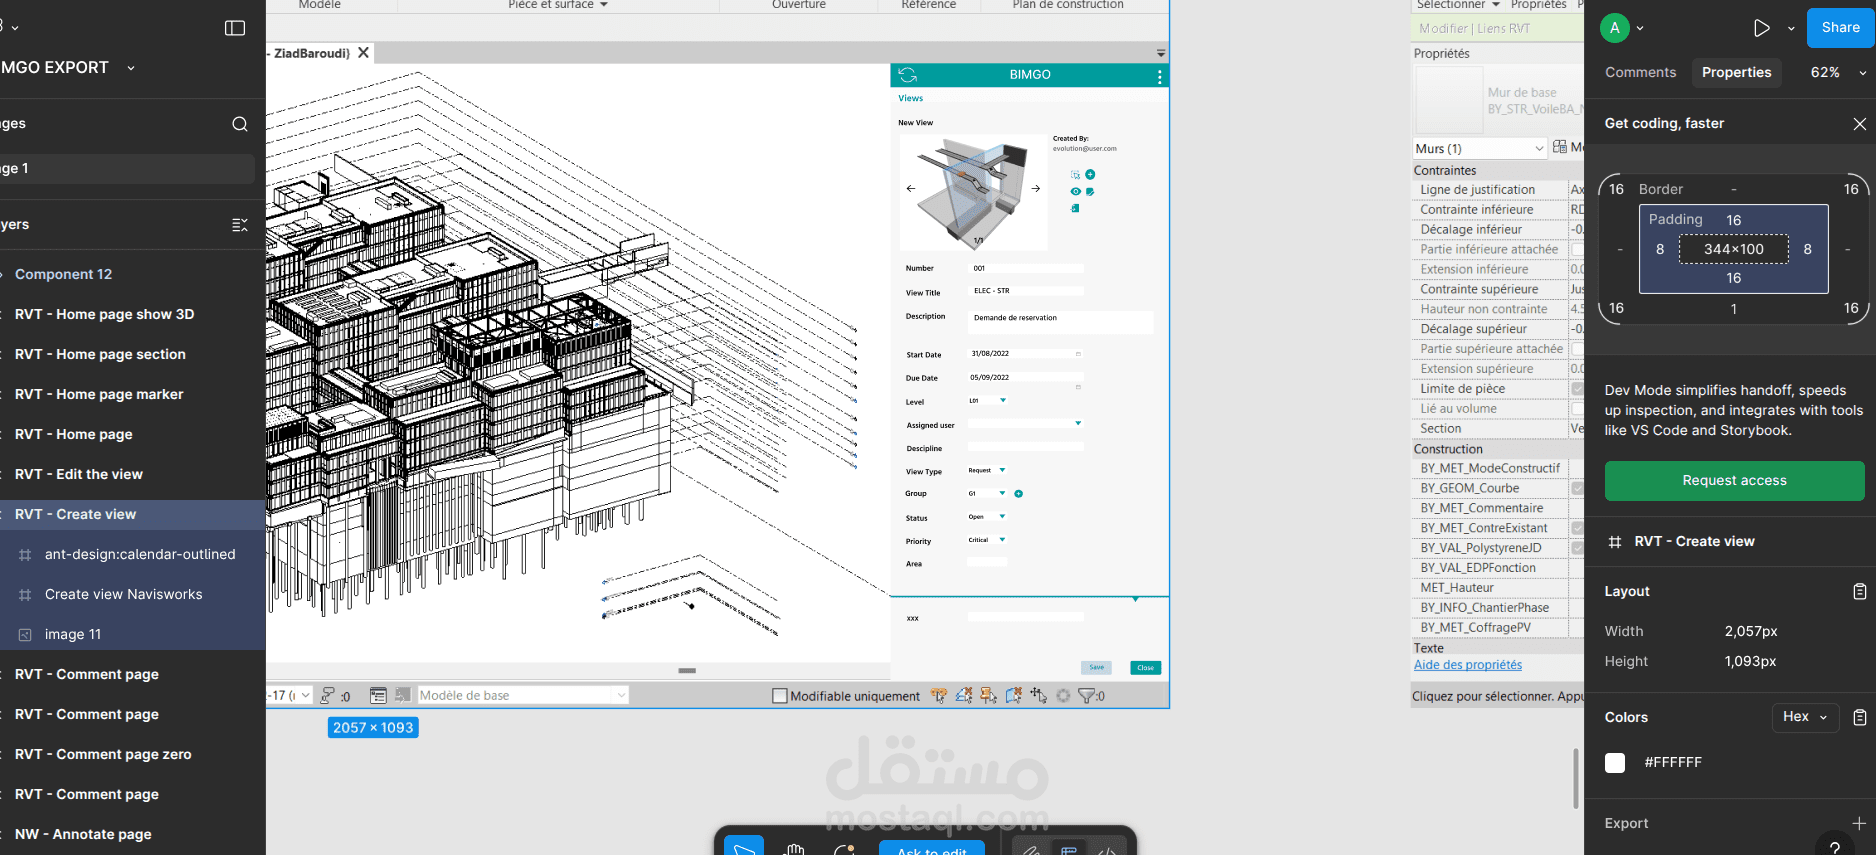Toggle view visibility with the eye icon
The height and width of the screenshot is (855, 1876).
[1076, 191]
